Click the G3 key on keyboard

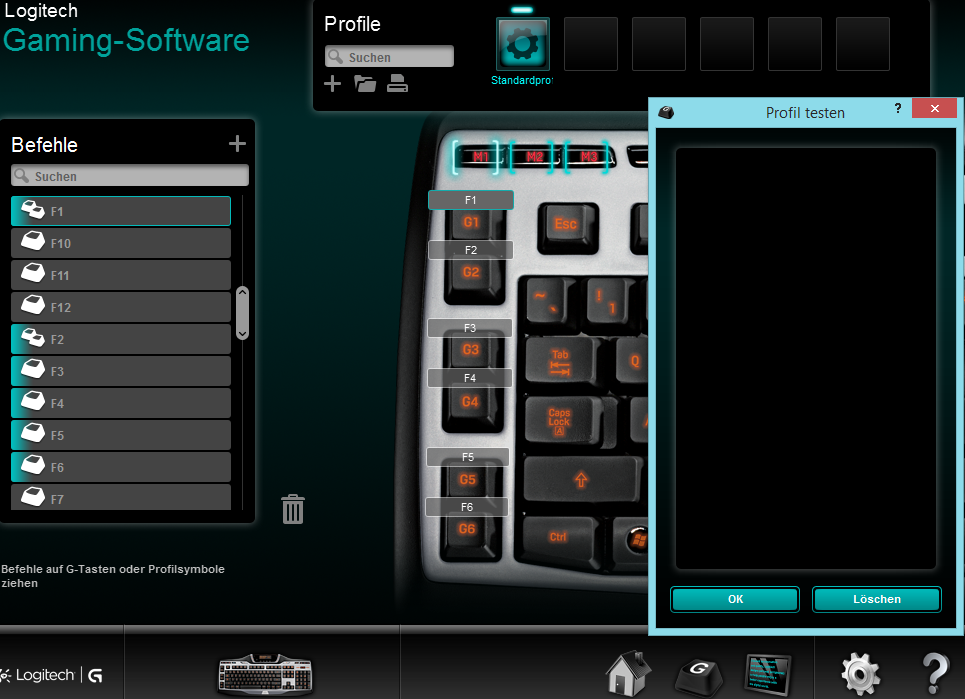(x=471, y=351)
